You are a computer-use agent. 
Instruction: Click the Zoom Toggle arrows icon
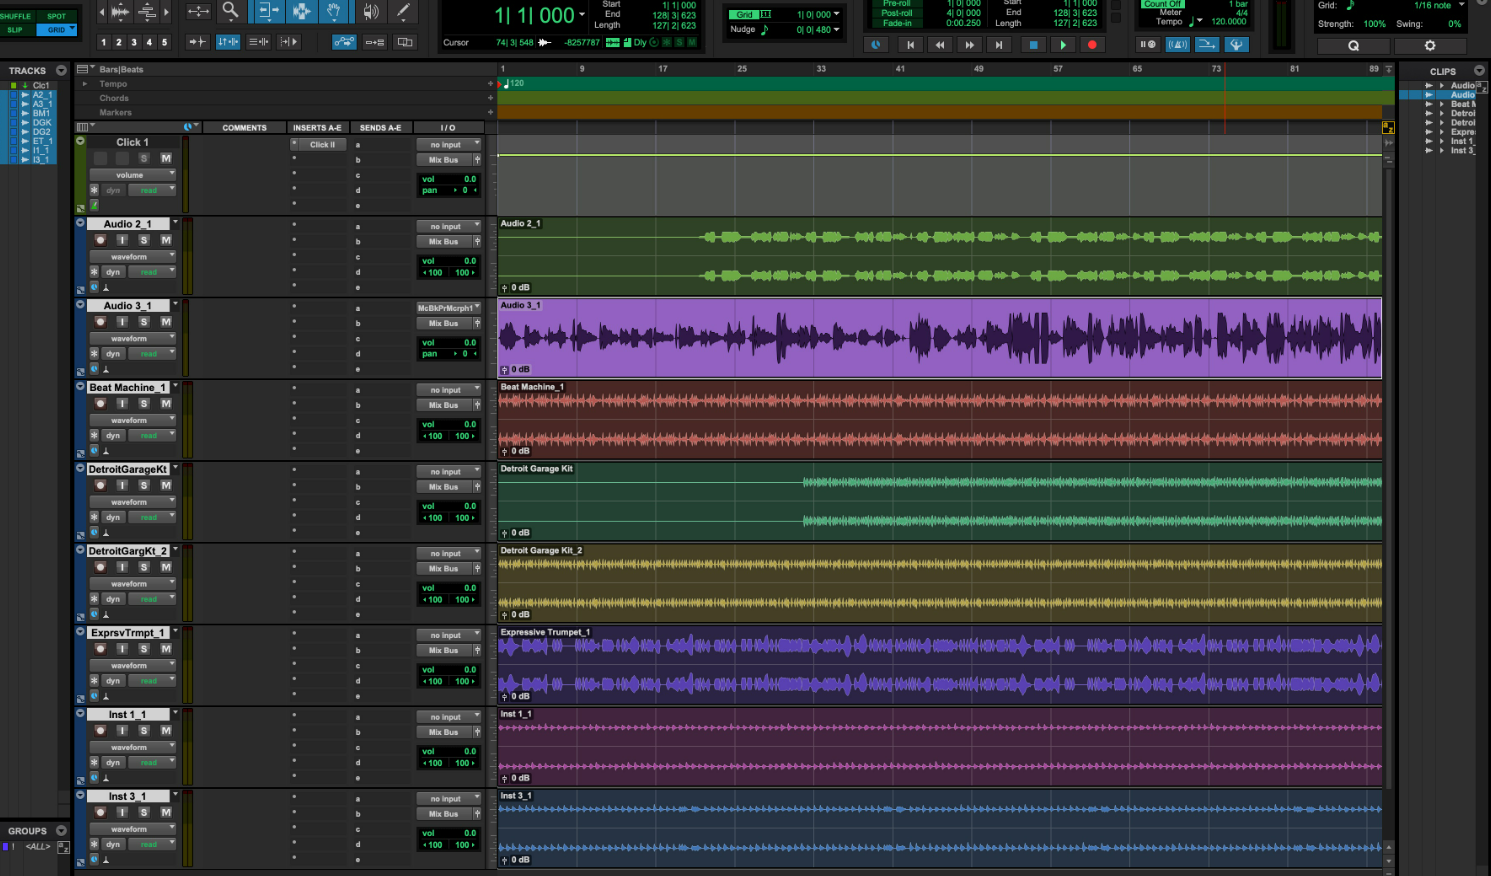click(198, 11)
